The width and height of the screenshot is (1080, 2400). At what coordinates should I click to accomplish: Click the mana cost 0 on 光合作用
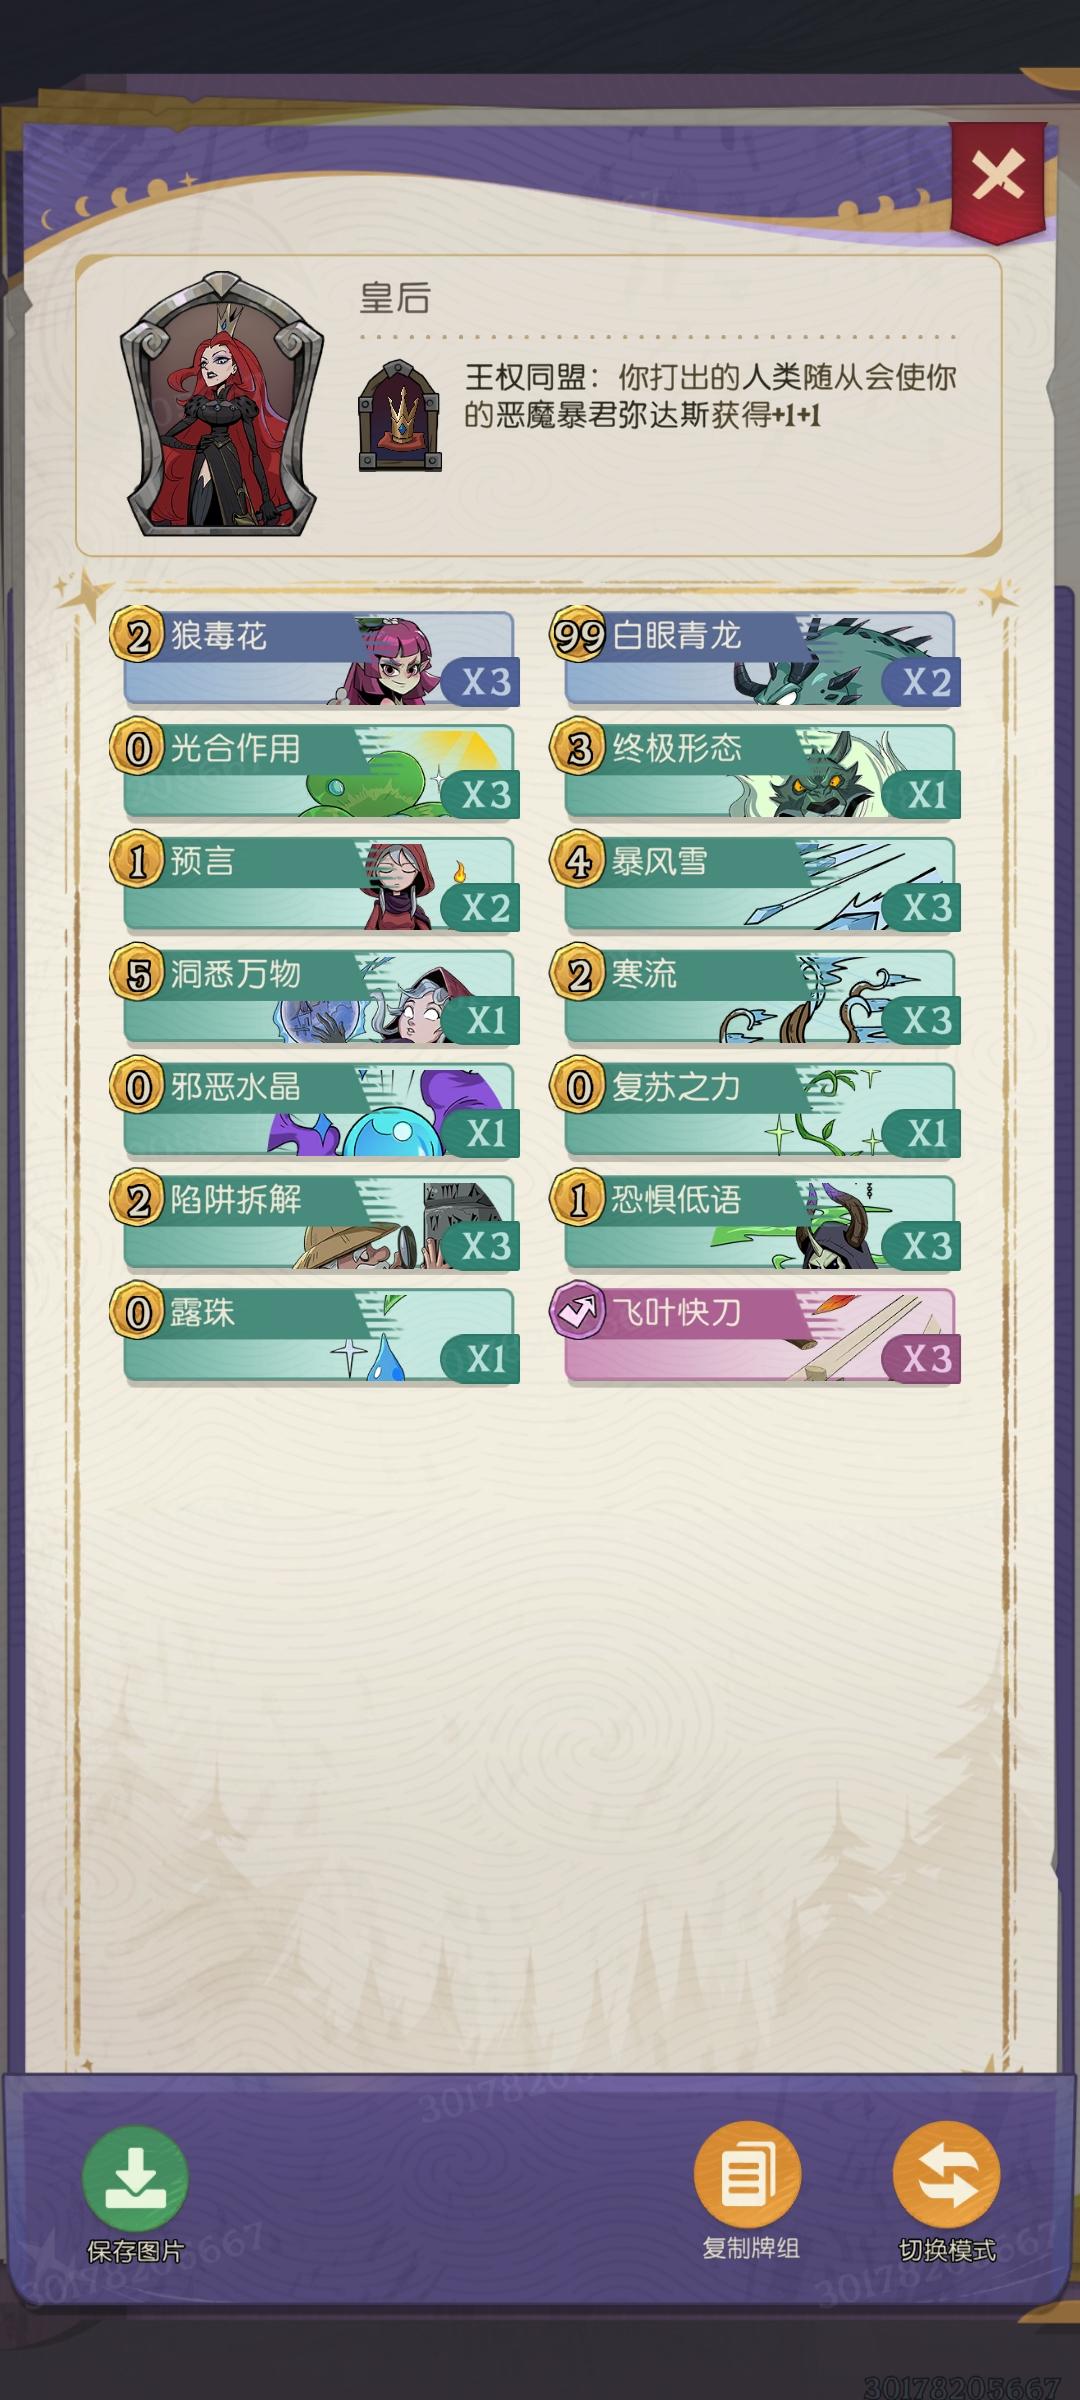[x=140, y=746]
